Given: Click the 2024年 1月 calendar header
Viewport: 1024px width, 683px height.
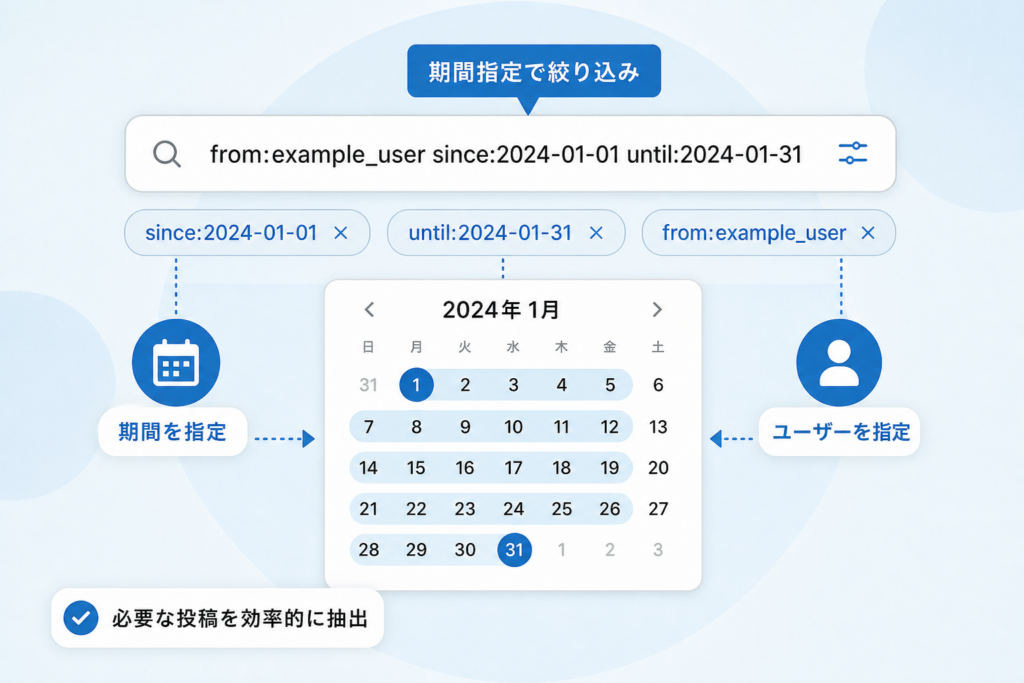Looking at the screenshot, I should pyautogui.click(x=501, y=310).
